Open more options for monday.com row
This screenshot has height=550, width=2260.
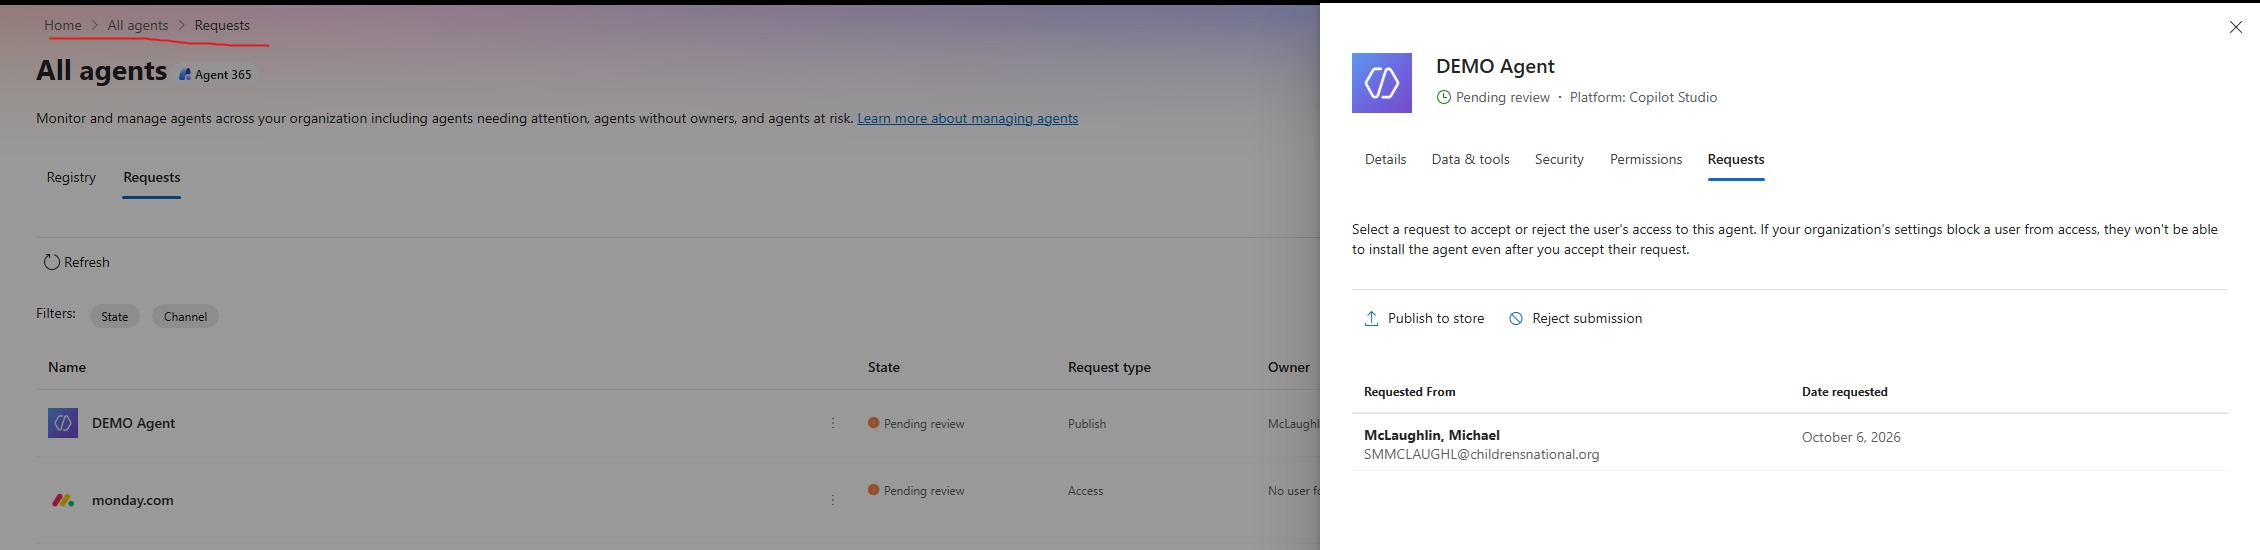[x=833, y=500]
